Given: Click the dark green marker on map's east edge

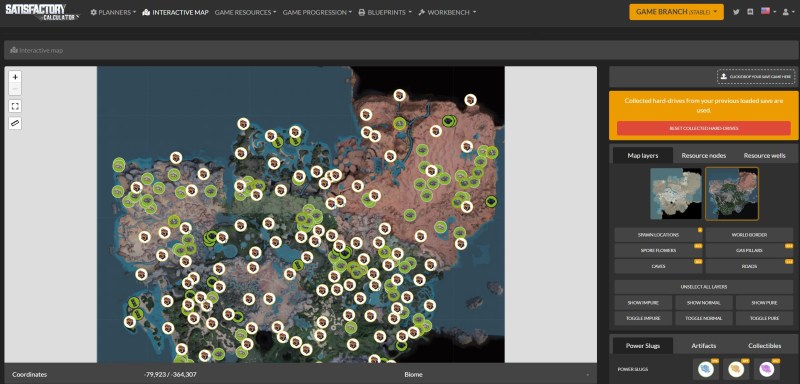Looking at the screenshot, I should [x=491, y=201].
